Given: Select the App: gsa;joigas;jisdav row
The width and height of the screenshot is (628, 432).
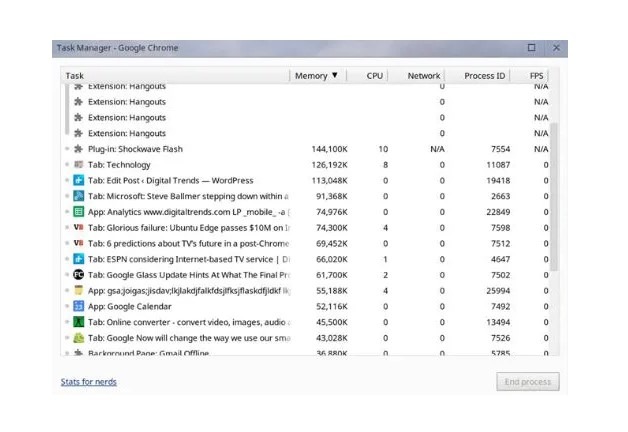Looking at the screenshot, I should (306, 291).
